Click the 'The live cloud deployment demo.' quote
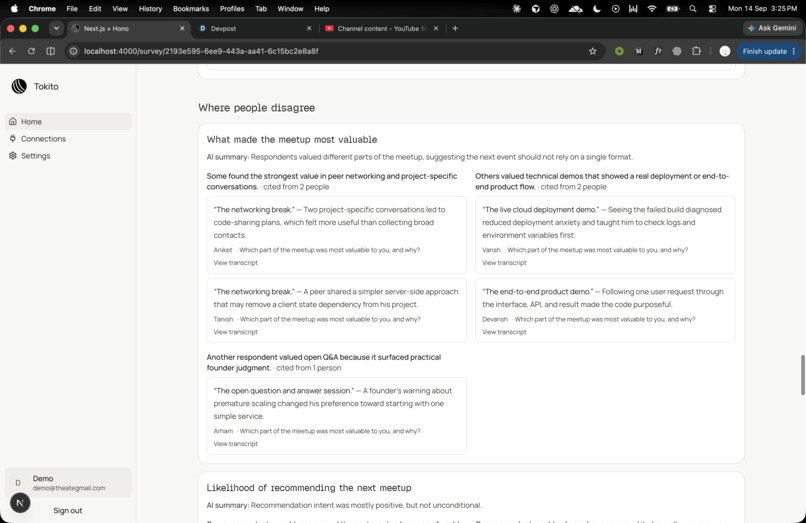Screen dimensions: 806x523 [x=540, y=209]
